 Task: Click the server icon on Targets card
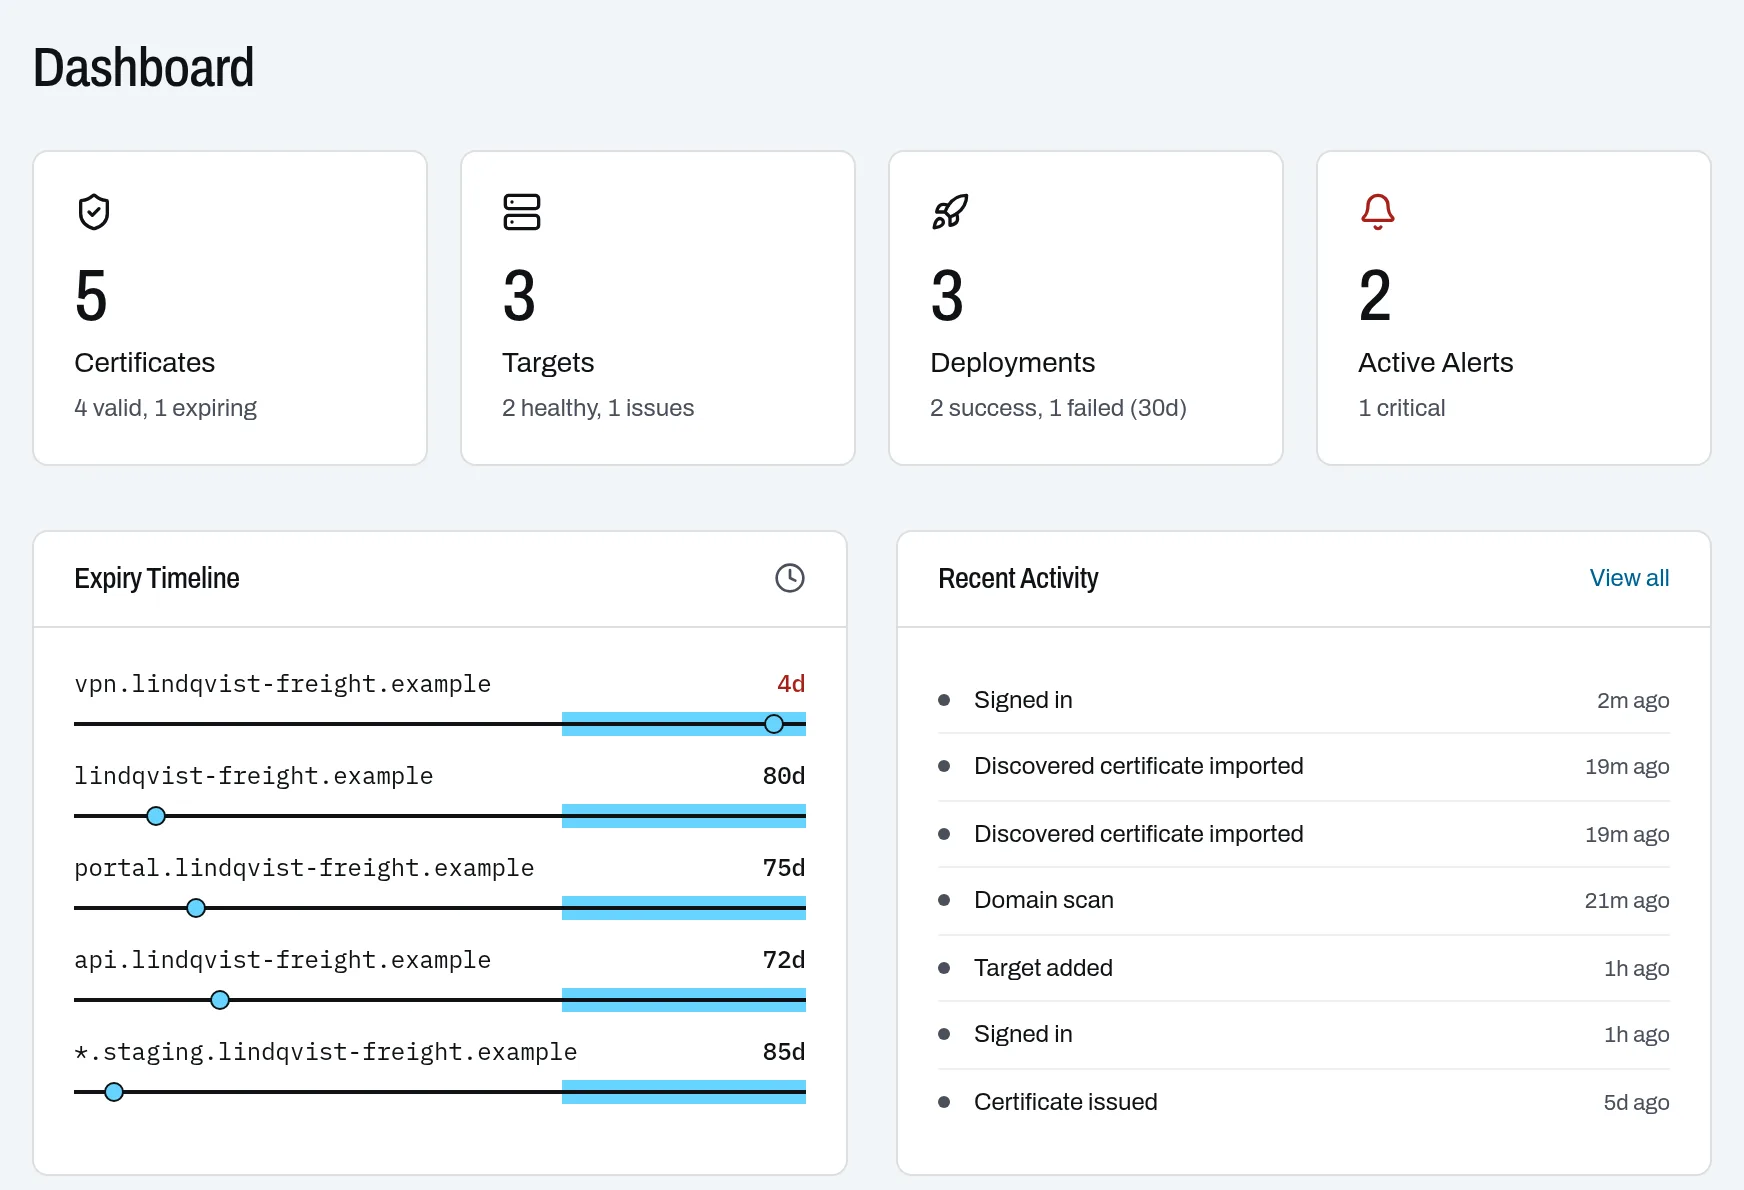[x=522, y=212]
